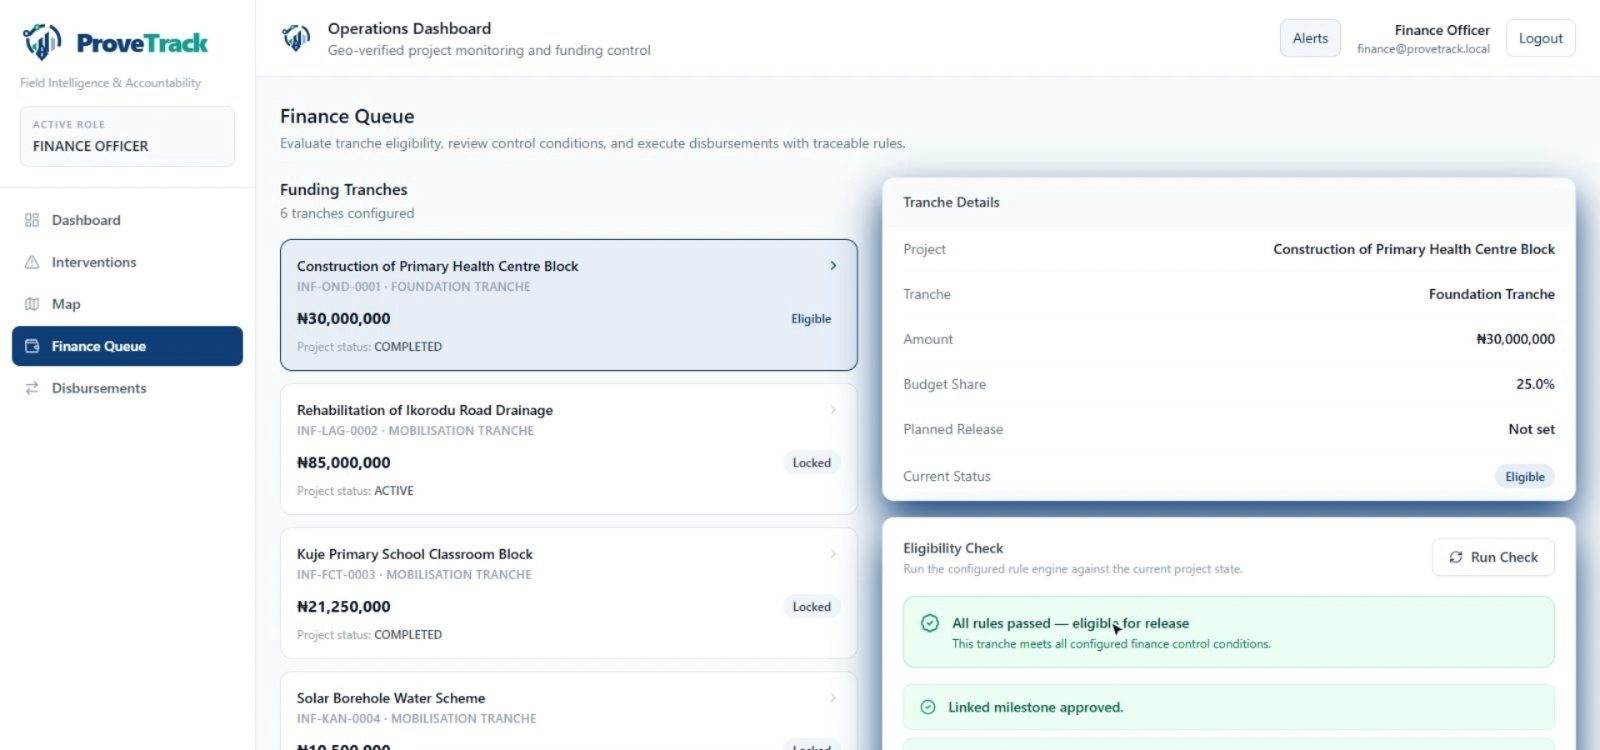Screen dimensions: 1600x750
Task: Expand the Primary Health Centre Block chevron
Action: point(833,266)
